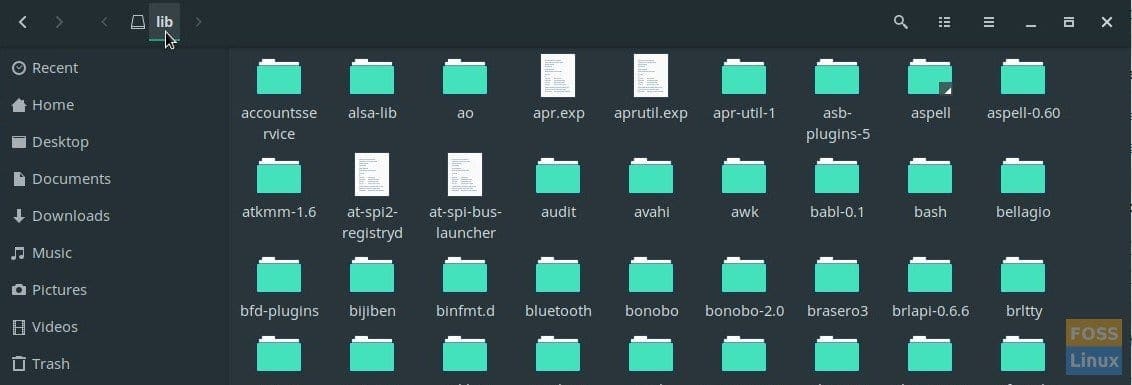Select the accountsservice folder
Viewport: 1132px width, 385px height.
click(279, 99)
